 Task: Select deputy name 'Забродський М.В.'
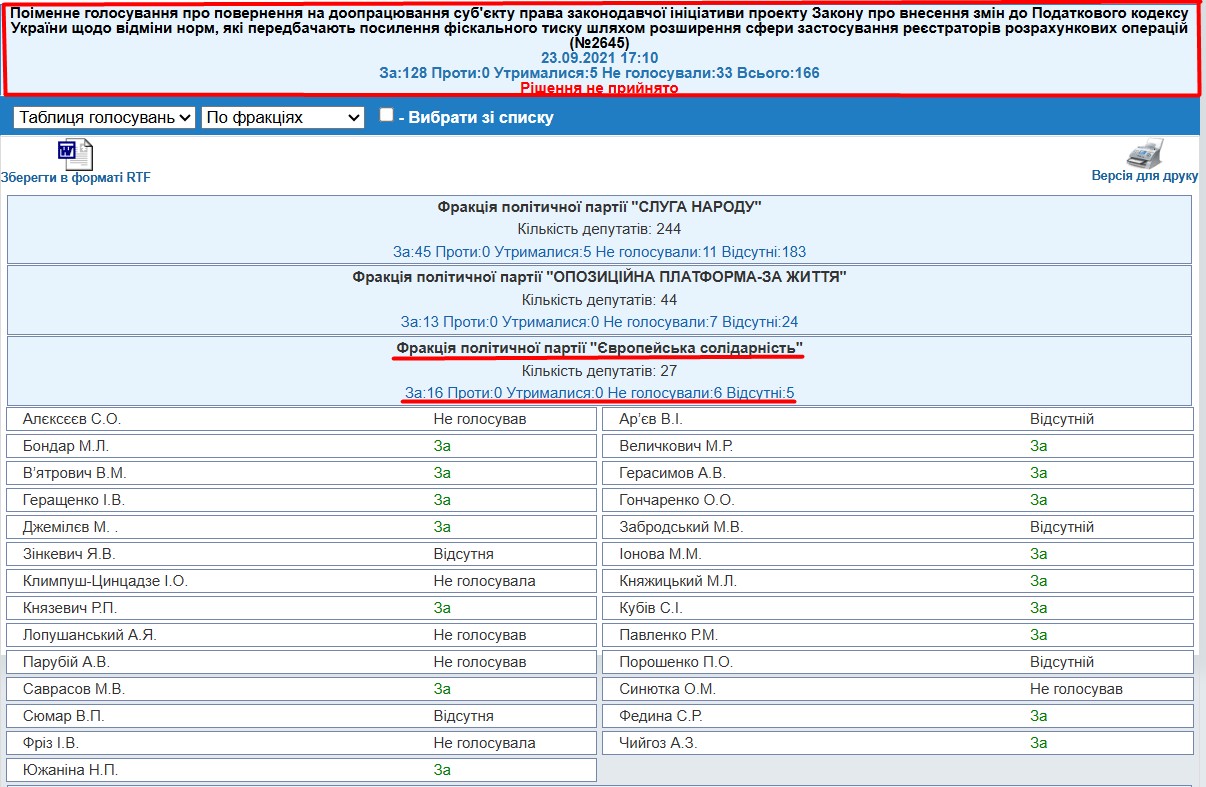681,527
